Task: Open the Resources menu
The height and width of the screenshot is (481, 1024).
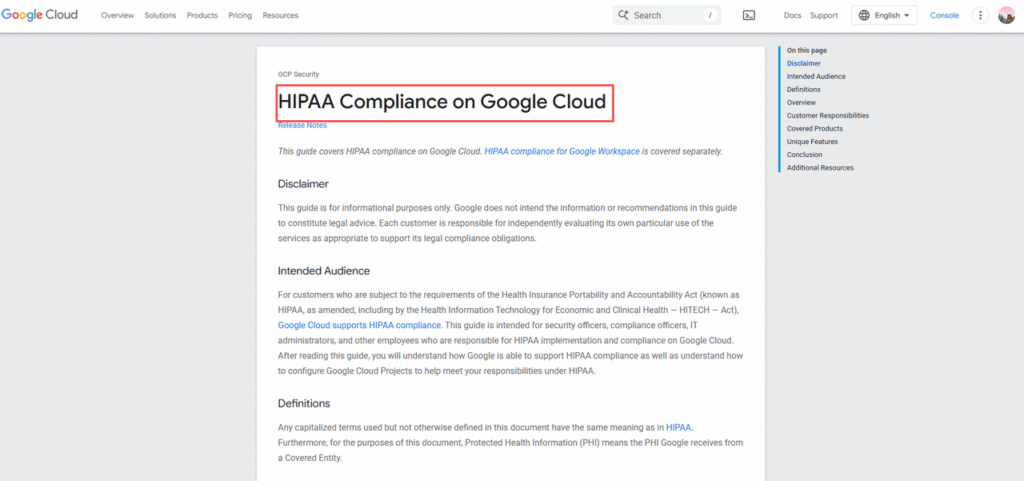Action: coord(280,16)
